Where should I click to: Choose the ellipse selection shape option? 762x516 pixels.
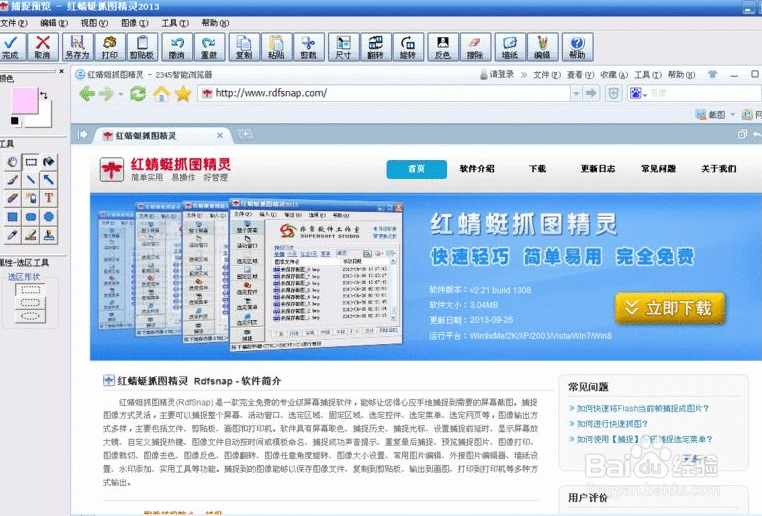tap(30, 316)
